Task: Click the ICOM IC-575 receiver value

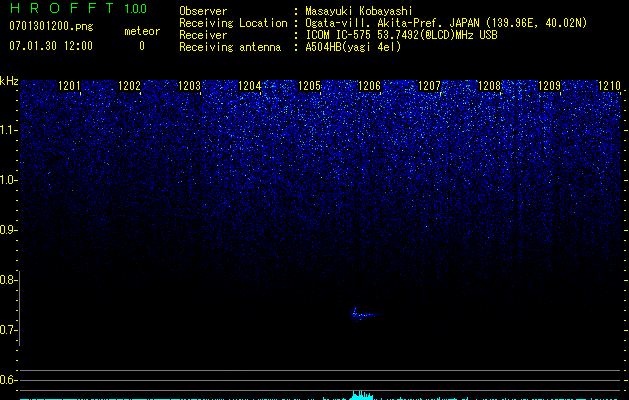Action: tap(401, 35)
